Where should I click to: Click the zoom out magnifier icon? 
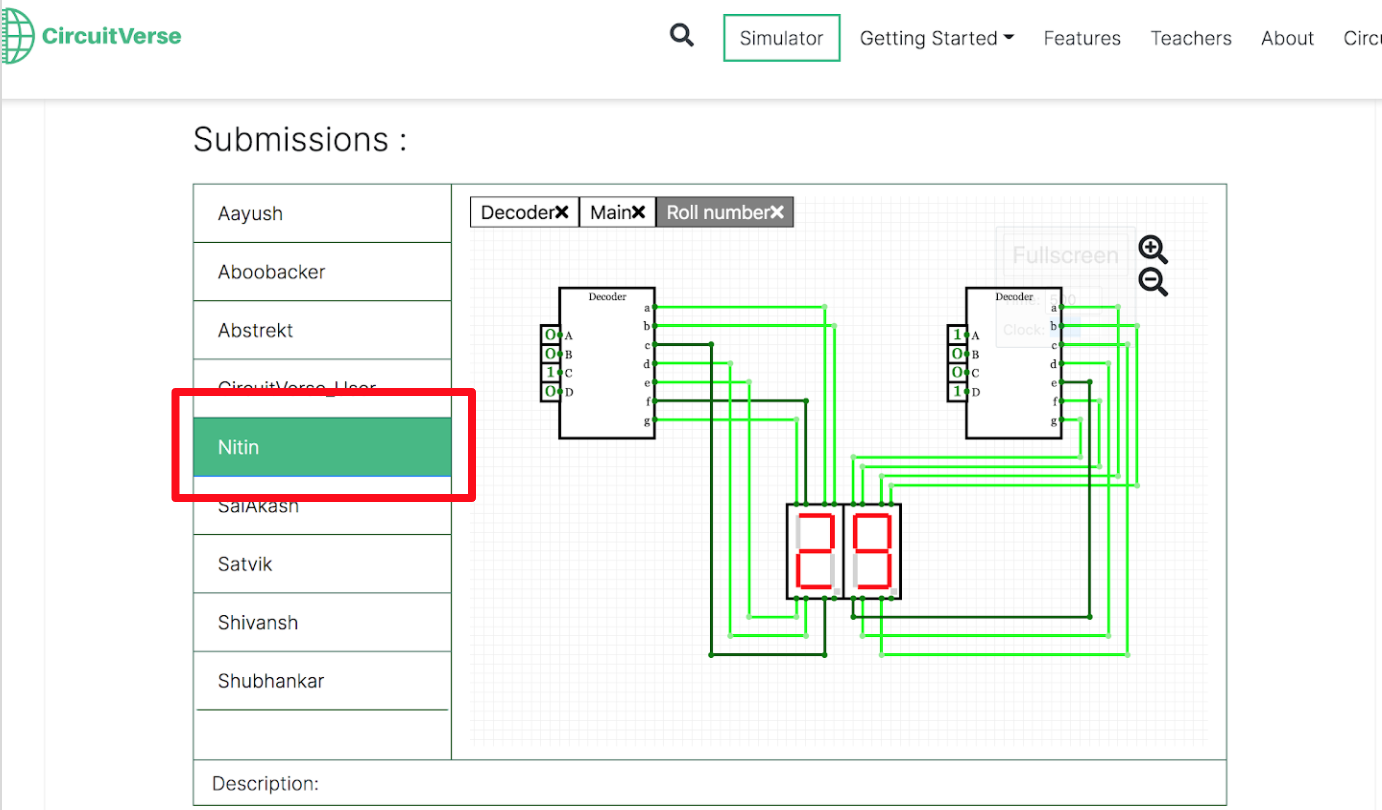[1152, 283]
